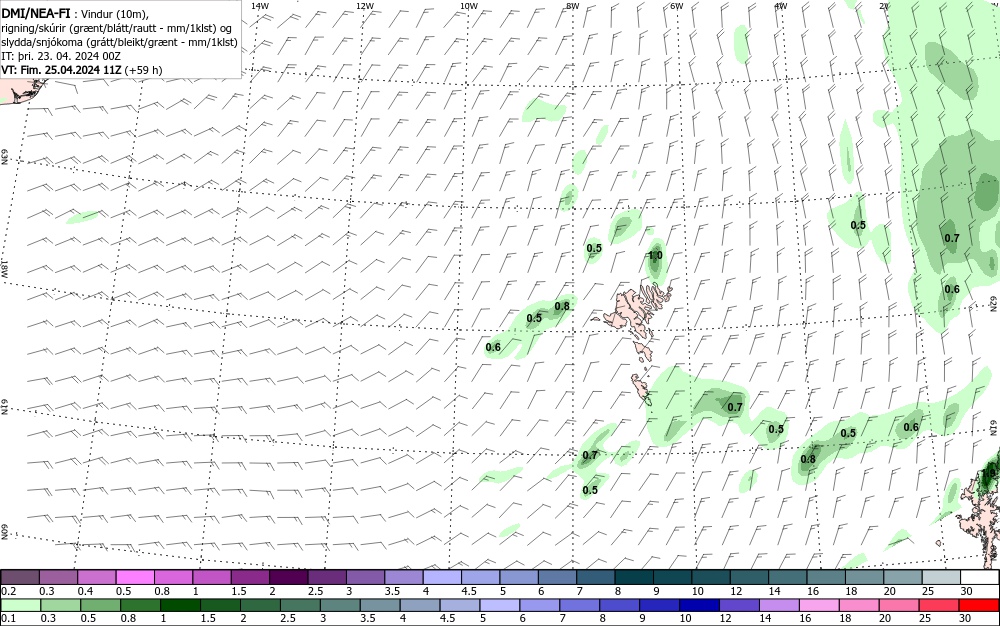Pick the deep blue 10 swatch in rain legend
The width and height of the screenshot is (1000, 626).
point(699,605)
